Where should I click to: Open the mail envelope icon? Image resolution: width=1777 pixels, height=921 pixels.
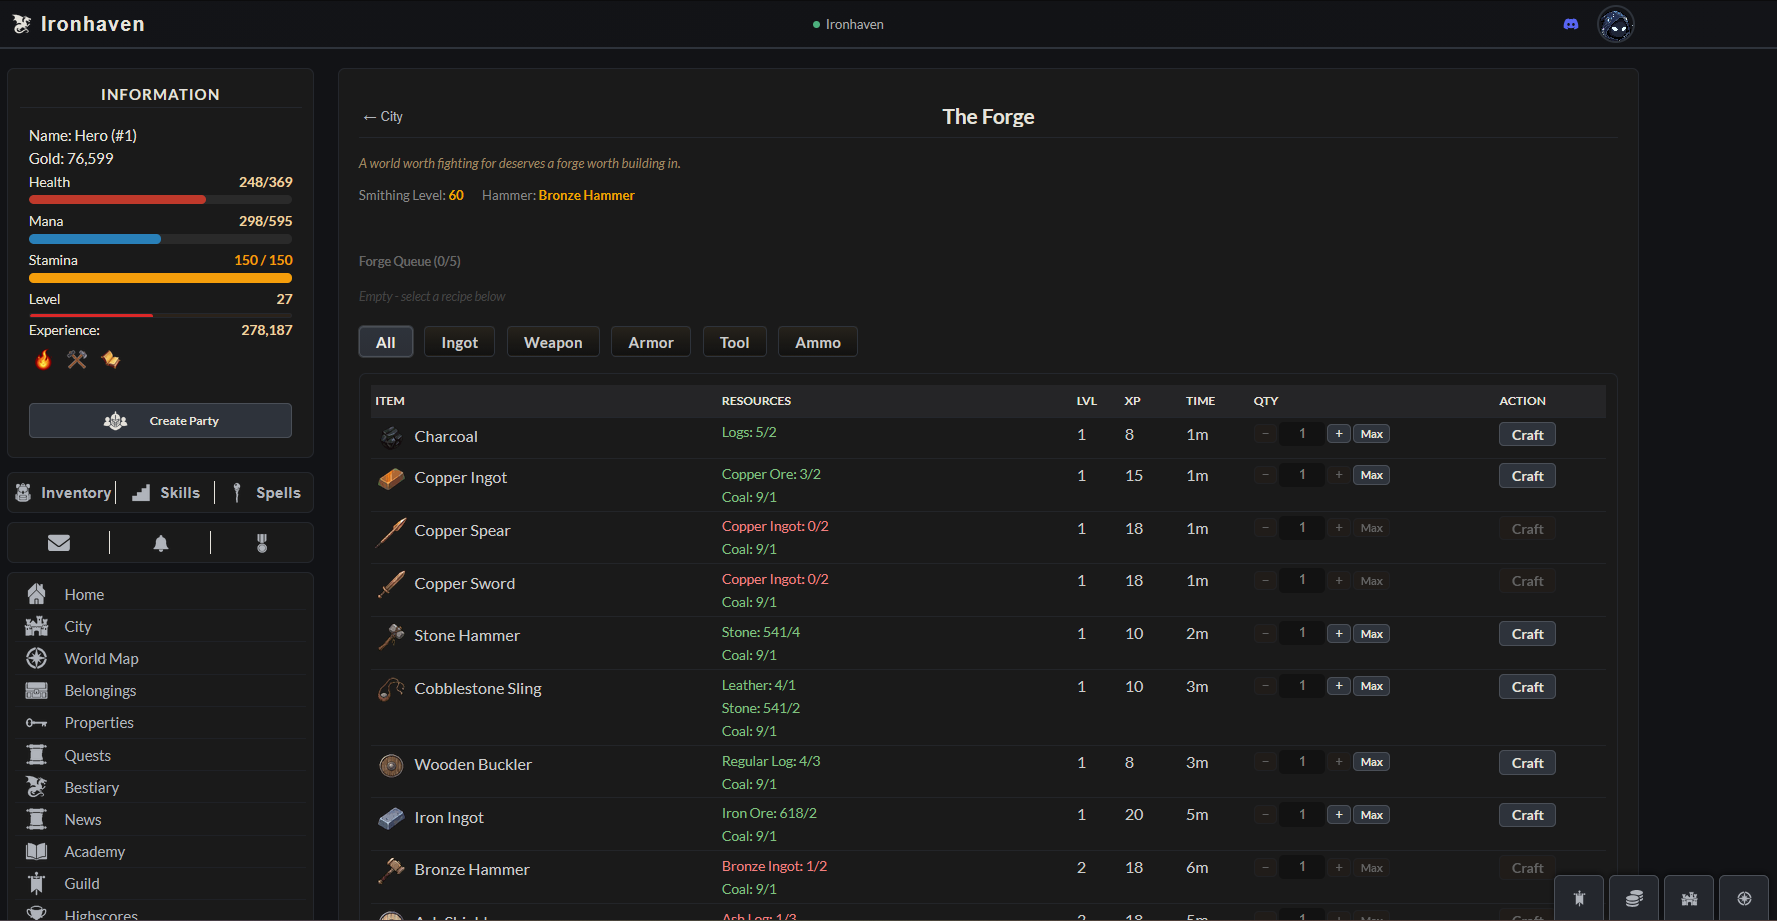(59, 543)
